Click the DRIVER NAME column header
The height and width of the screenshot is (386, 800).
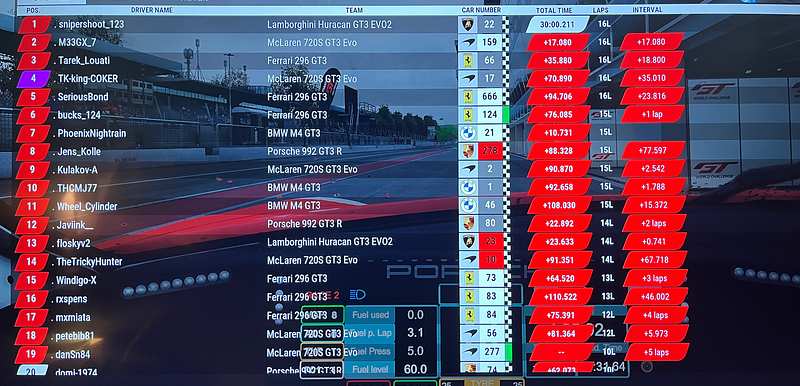click(x=152, y=10)
